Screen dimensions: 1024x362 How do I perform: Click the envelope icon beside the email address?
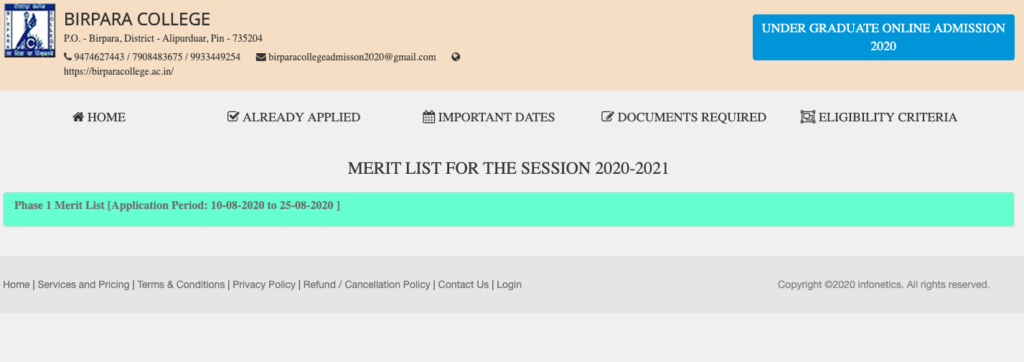[x=261, y=57]
